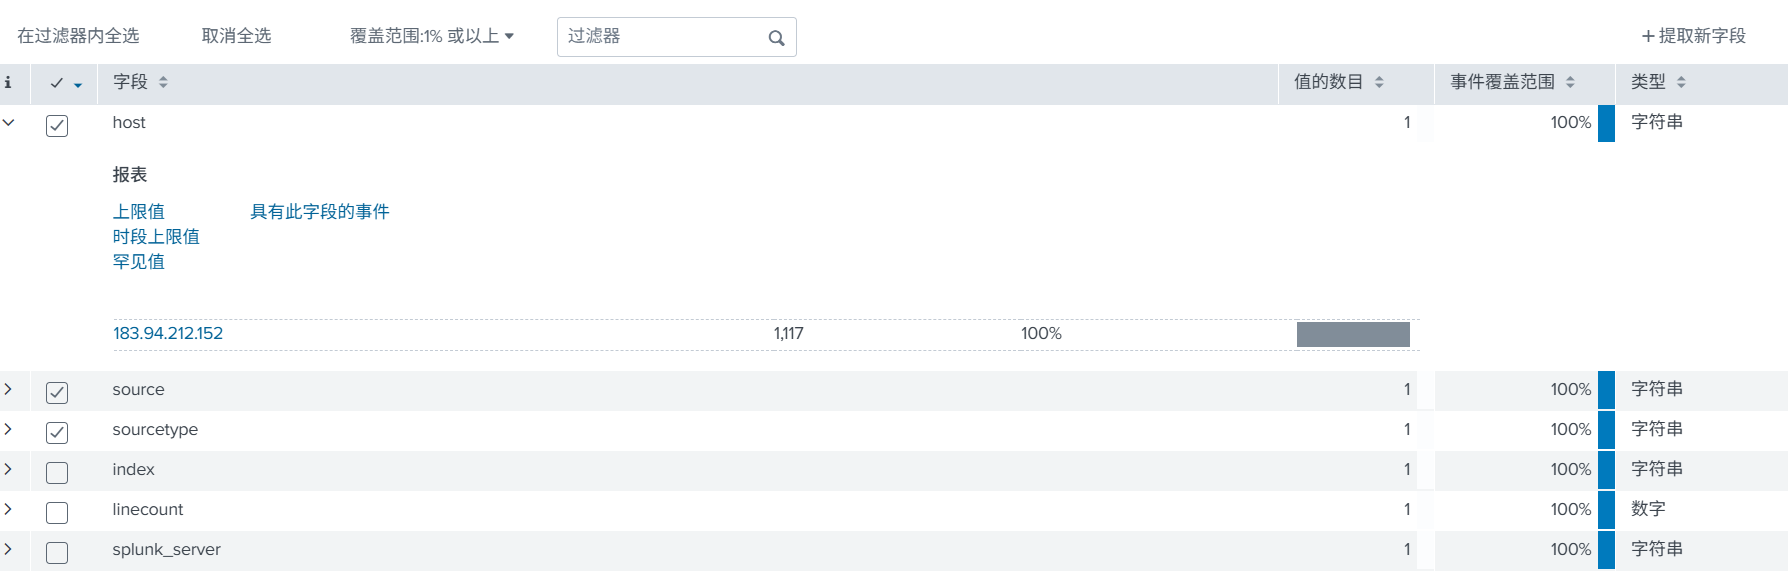Uncheck the sourcetype field checkbox
Screen dimensions: 1788x580
pos(57,432)
